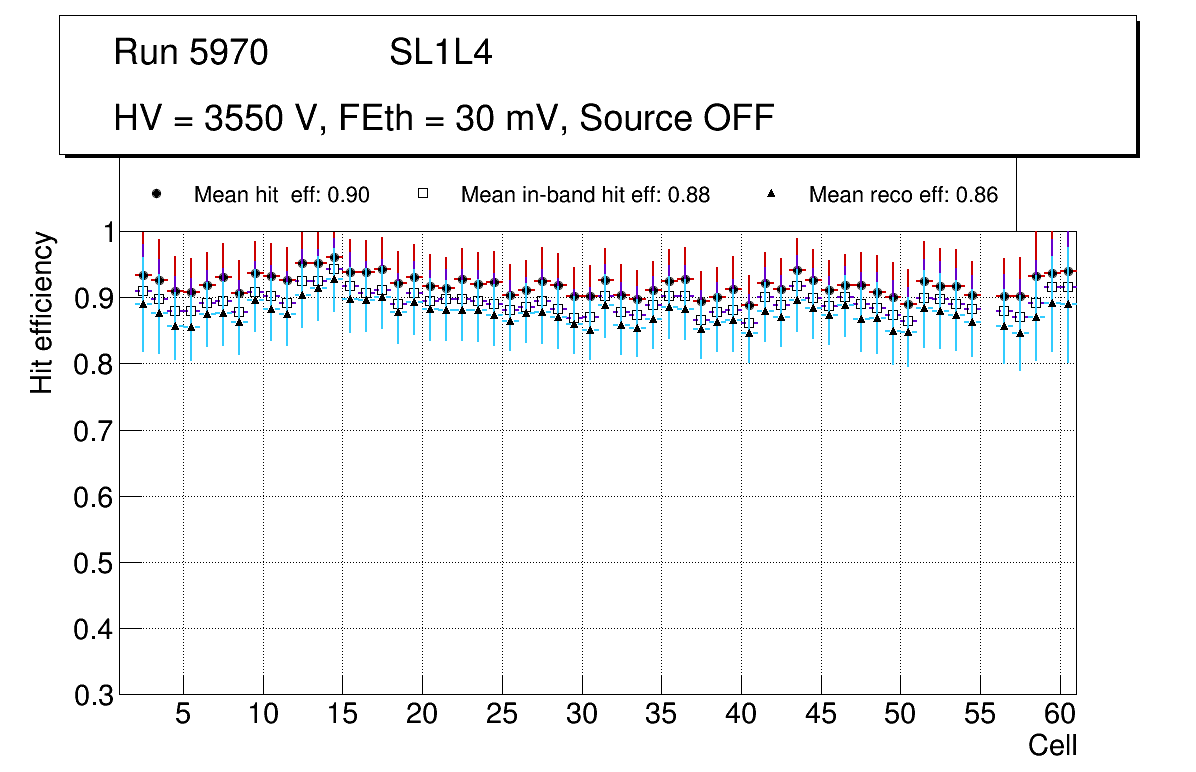Viewport: 1196px width, 772px height.
Task: Click the x-axis tick label 30
Action: (582, 716)
